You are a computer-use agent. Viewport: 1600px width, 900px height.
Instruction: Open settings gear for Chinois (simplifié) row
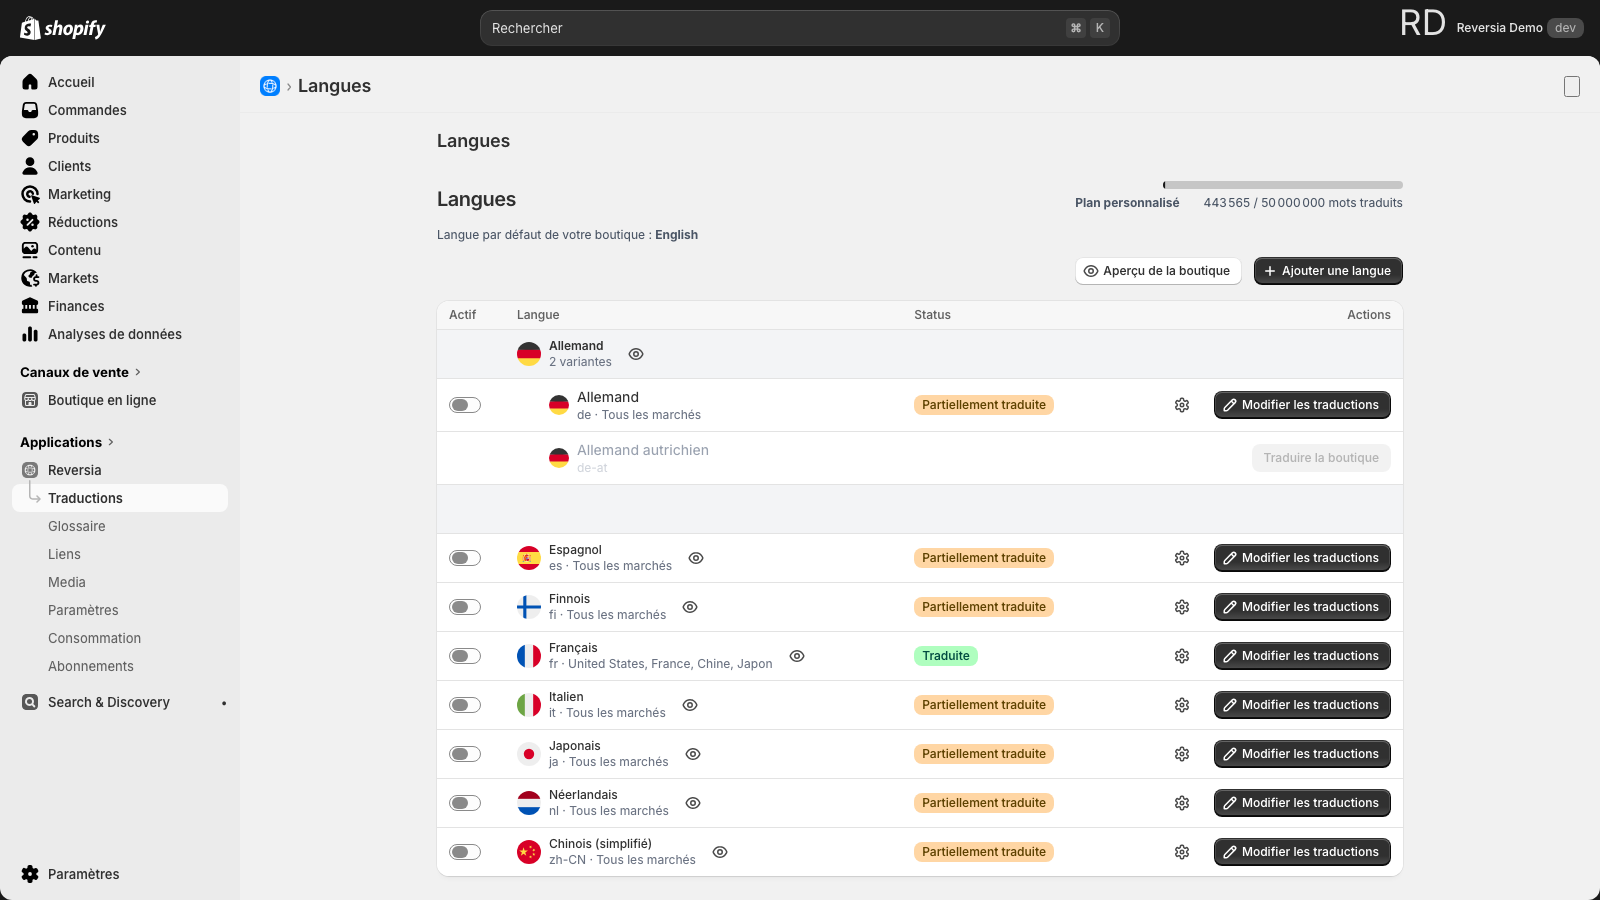pyautogui.click(x=1182, y=852)
